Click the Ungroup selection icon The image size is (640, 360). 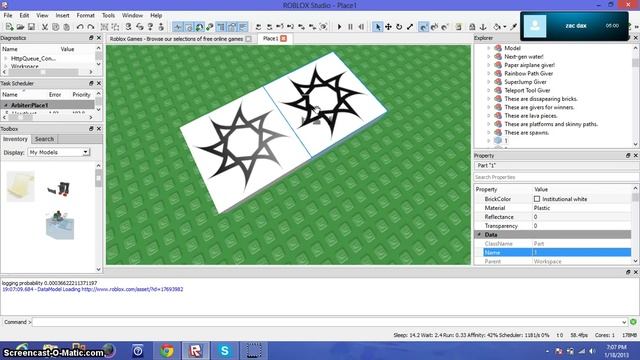click(116, 27)
